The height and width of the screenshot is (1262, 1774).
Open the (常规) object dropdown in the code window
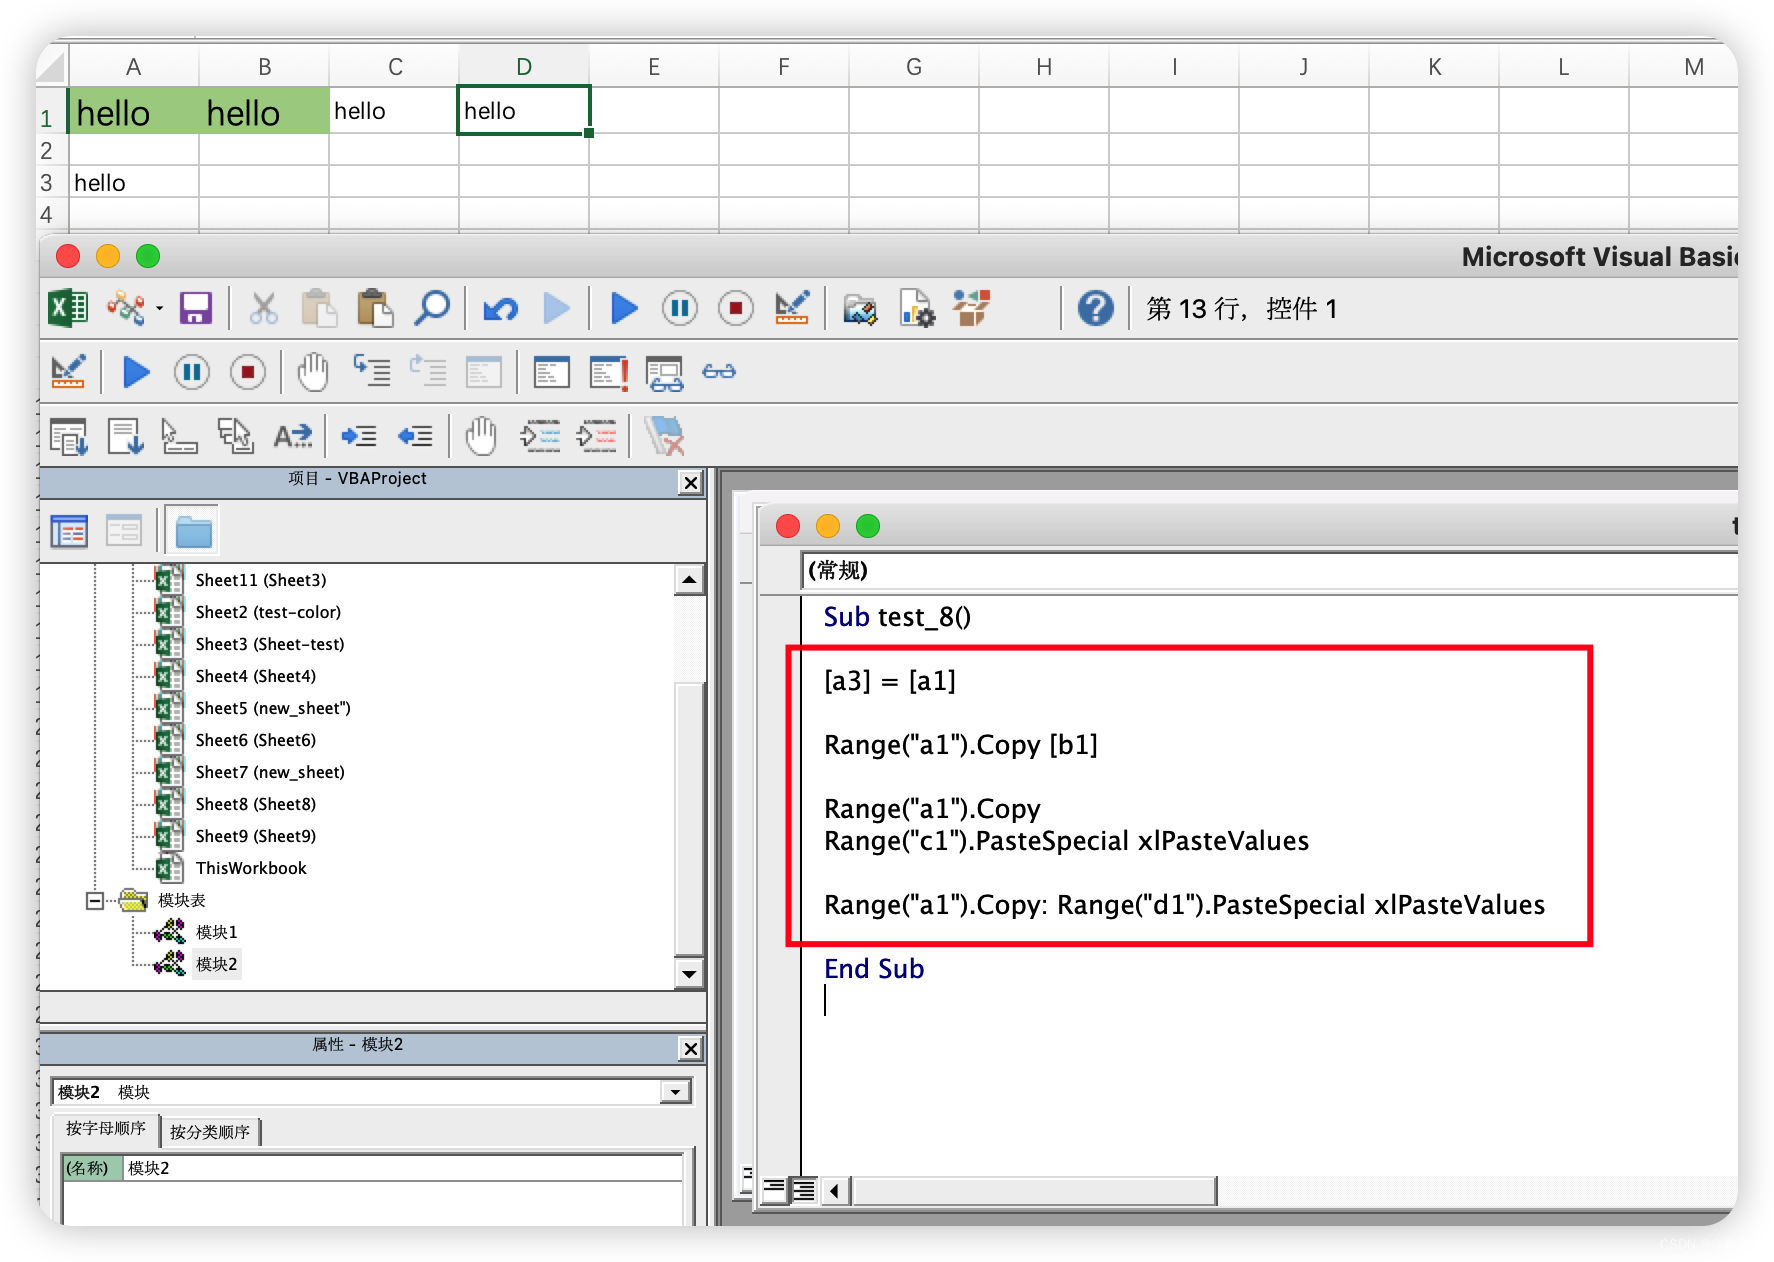(x=1269, y=571)
